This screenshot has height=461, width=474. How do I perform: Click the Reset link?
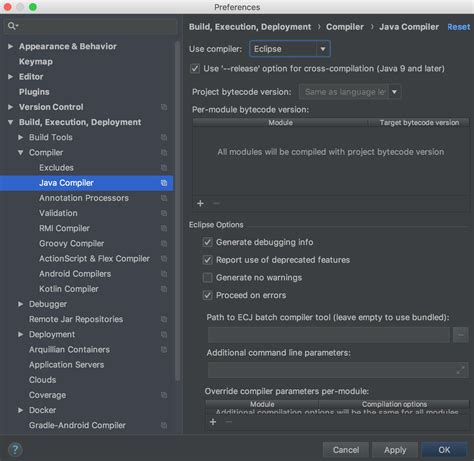(x=459, y=27)
